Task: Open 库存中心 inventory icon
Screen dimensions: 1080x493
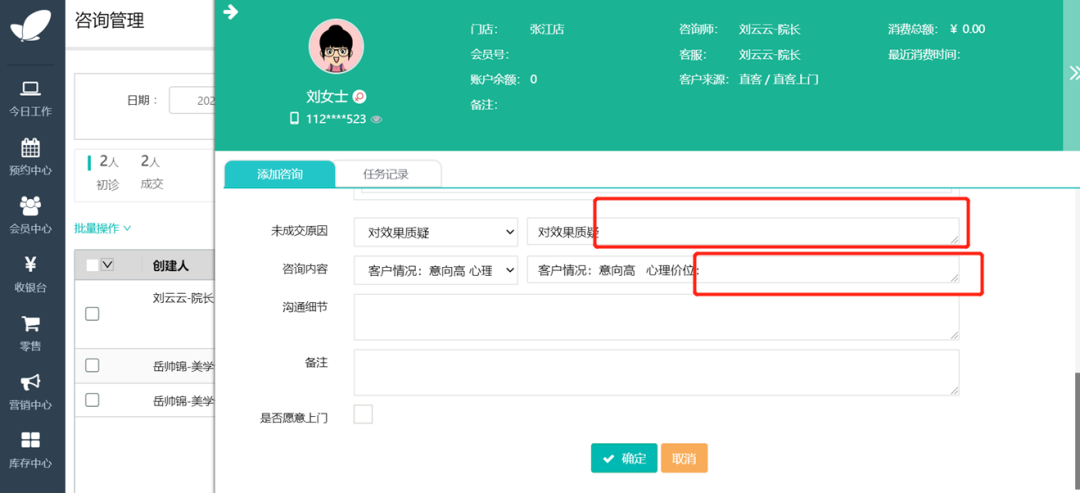Action: click(x=30, y=449)
